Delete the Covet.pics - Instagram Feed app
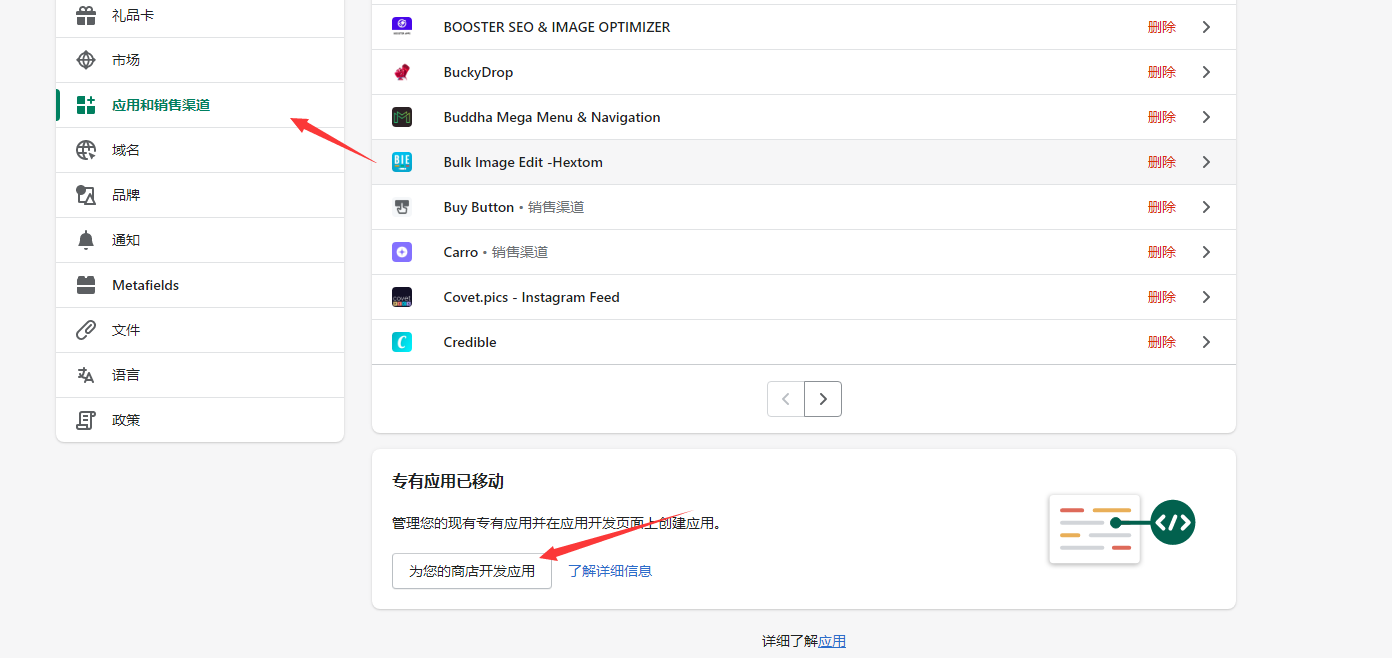Screen dimensions: 1392x658 [x=1162, y=297]
